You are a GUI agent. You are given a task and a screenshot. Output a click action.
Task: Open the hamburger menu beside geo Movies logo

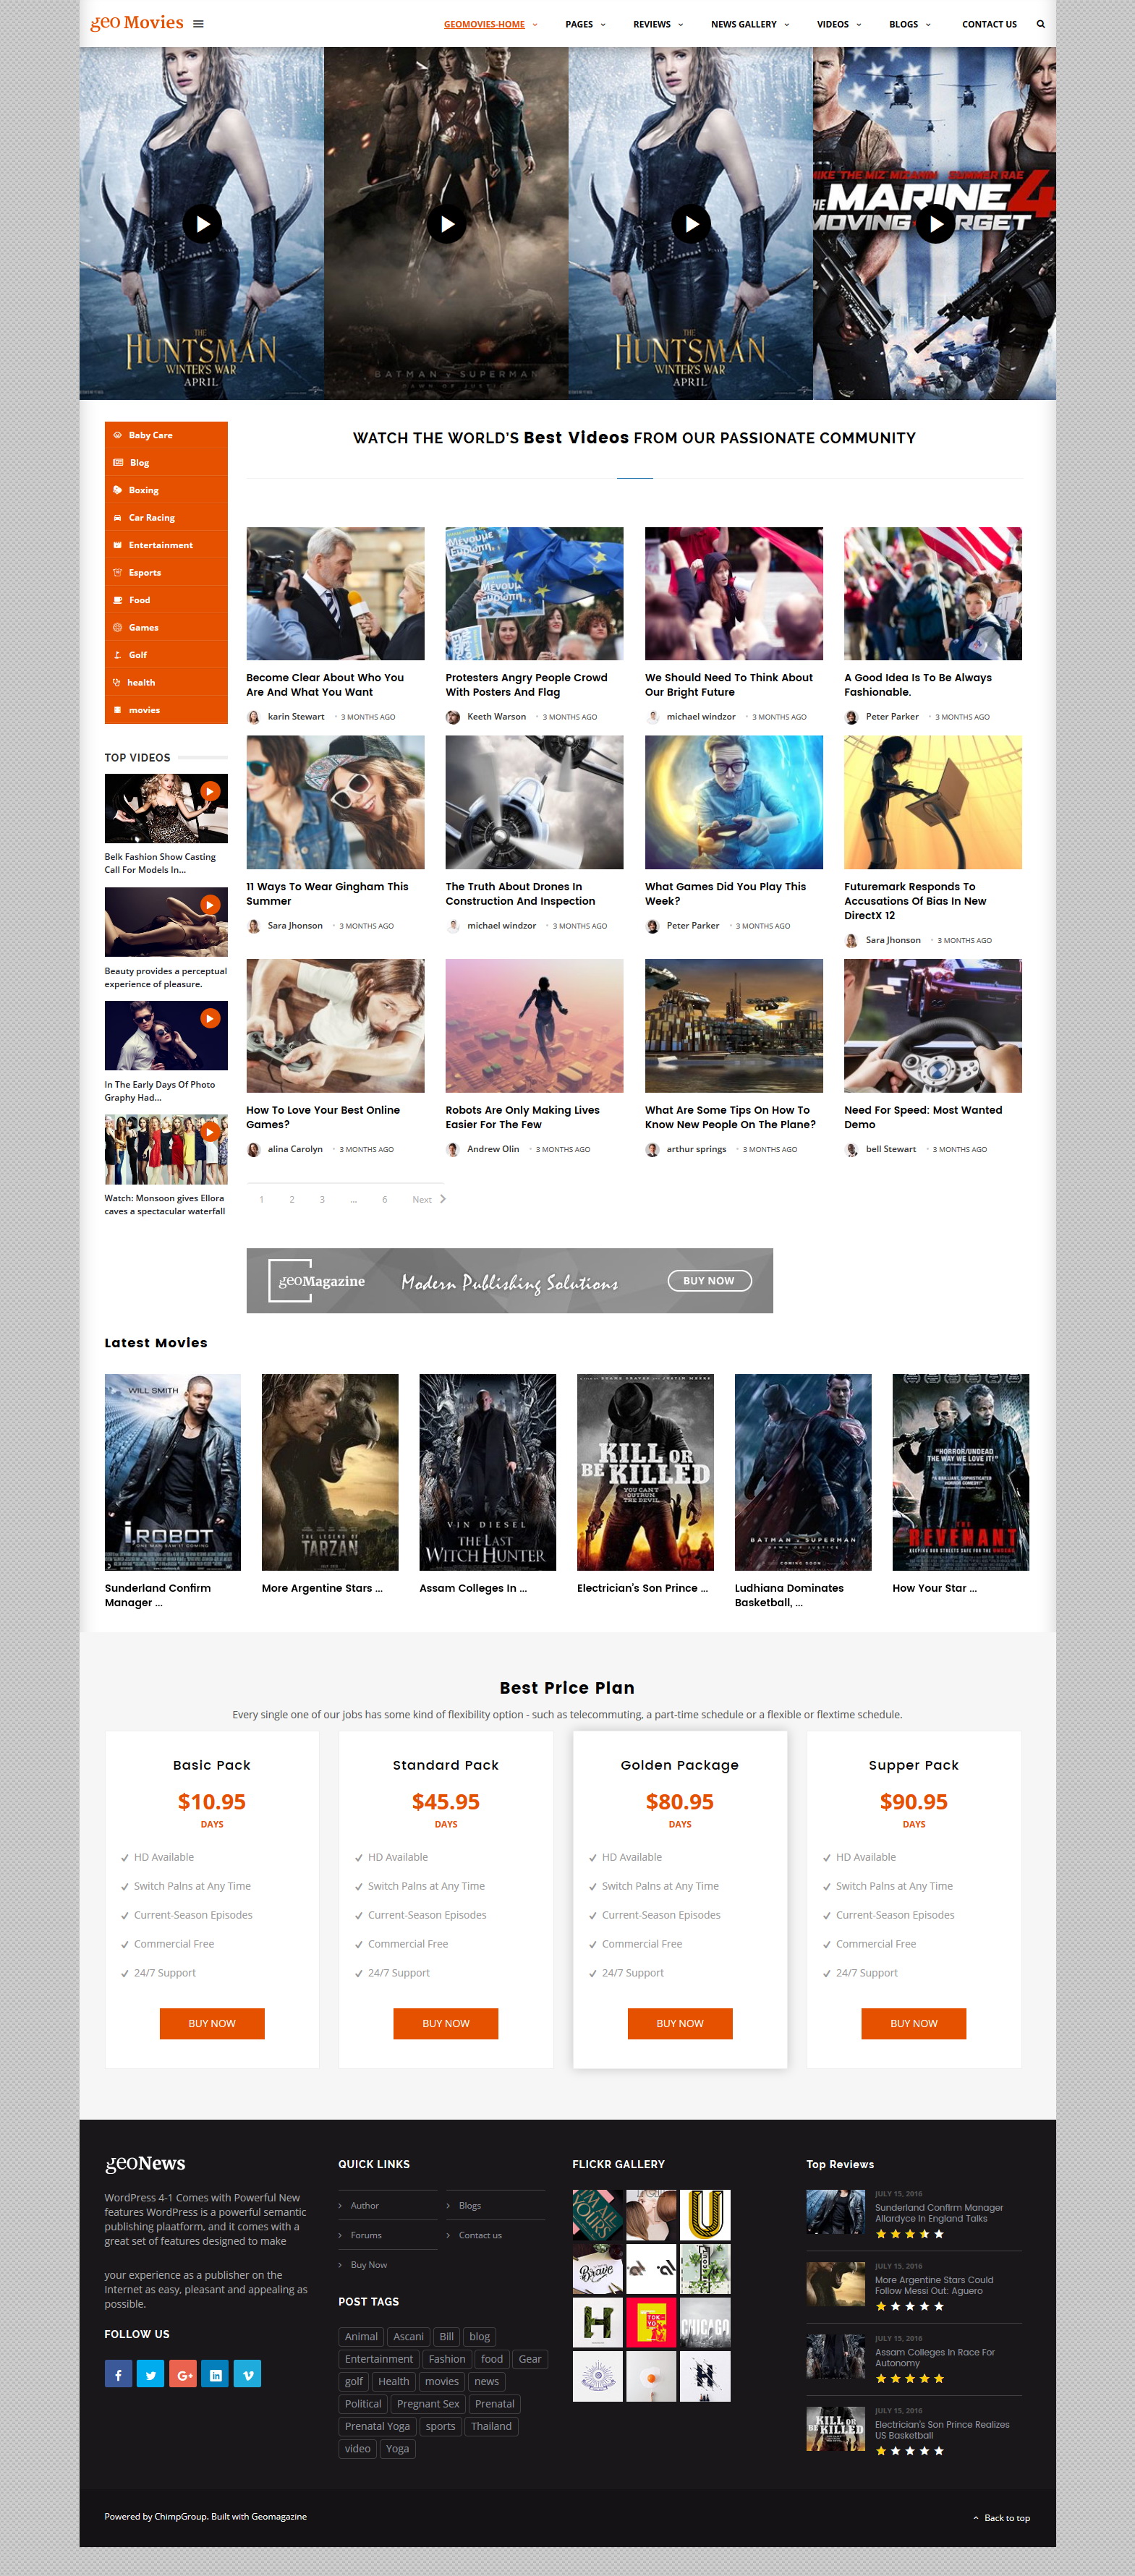click(198, 24)
